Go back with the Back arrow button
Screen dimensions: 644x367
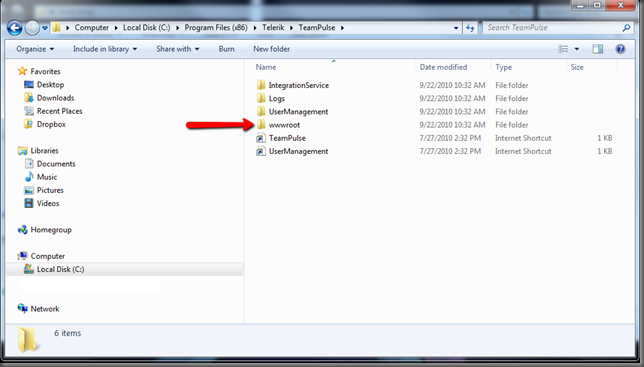pos(14,28)
